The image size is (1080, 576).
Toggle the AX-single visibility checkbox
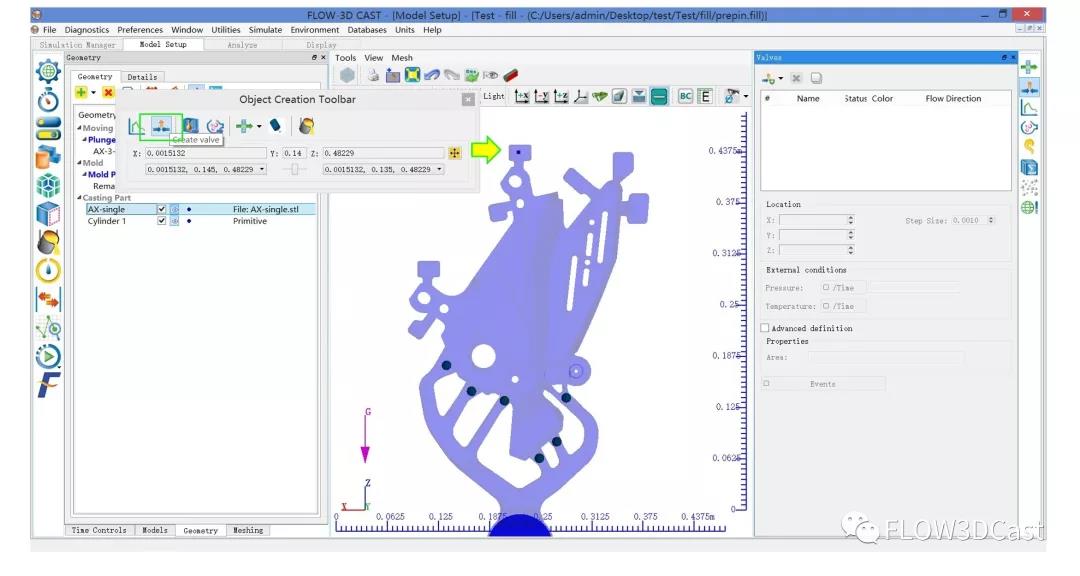[x=162, y=209]
